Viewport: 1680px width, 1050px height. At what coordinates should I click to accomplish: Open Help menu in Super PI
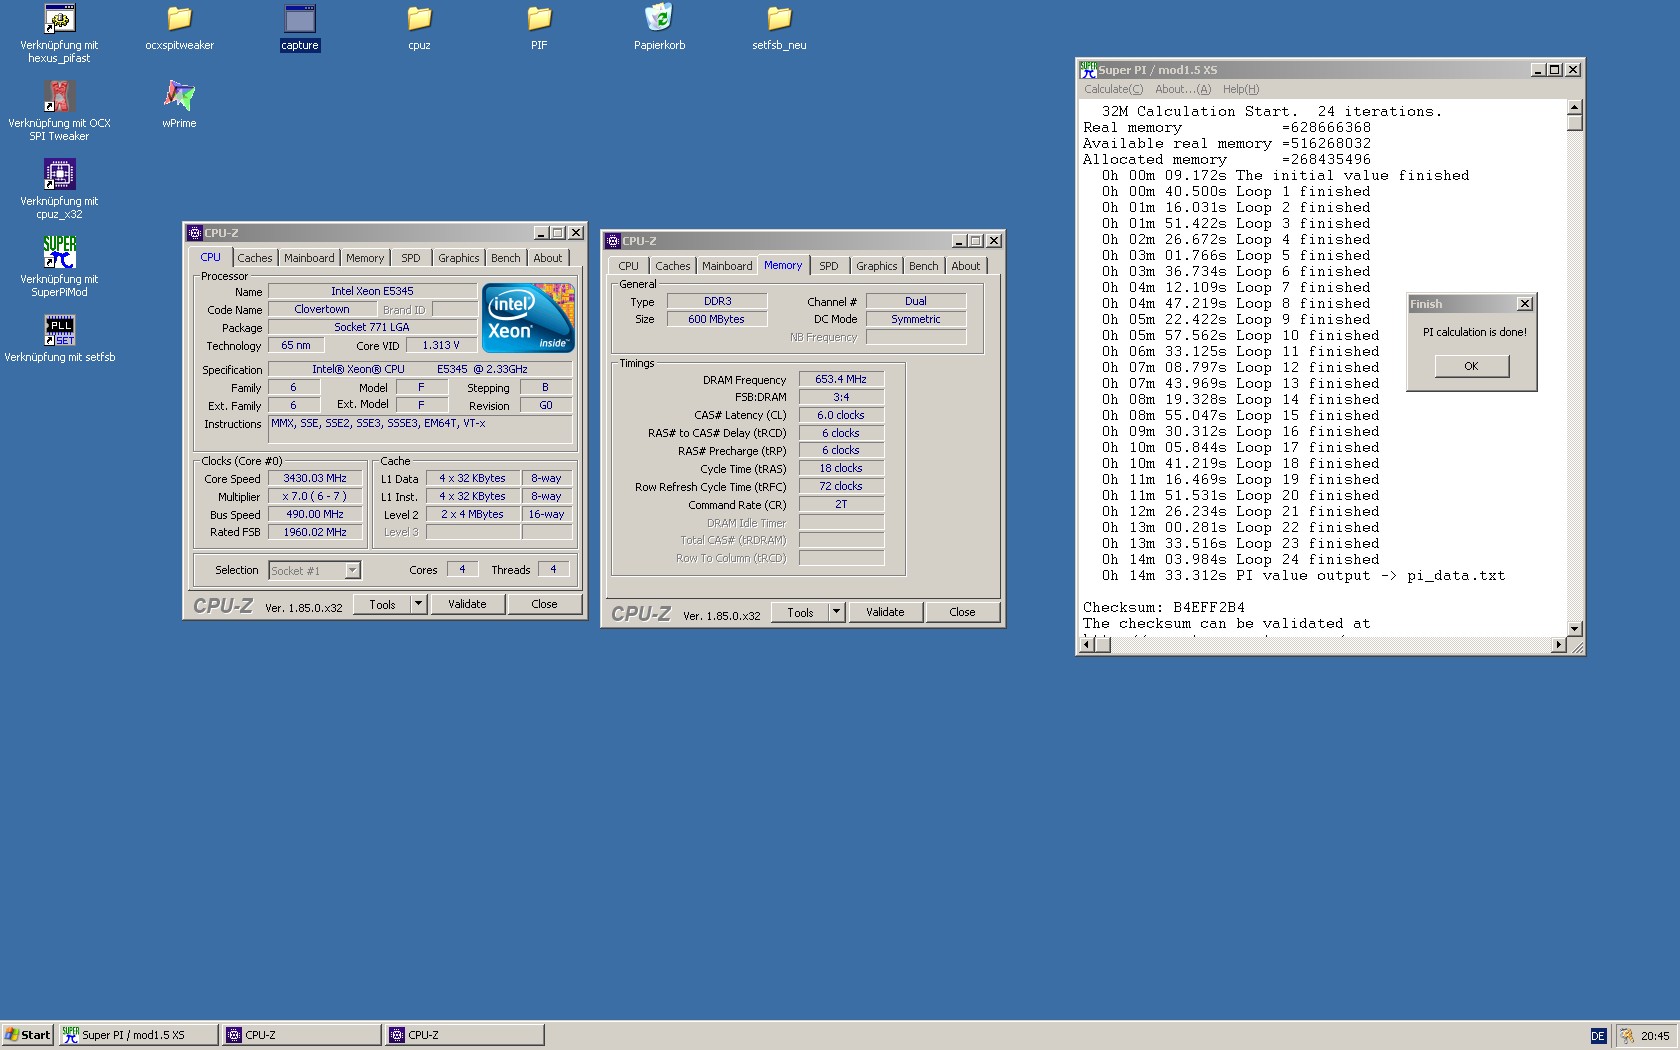pyautogui.click(x=1241, y=89)
